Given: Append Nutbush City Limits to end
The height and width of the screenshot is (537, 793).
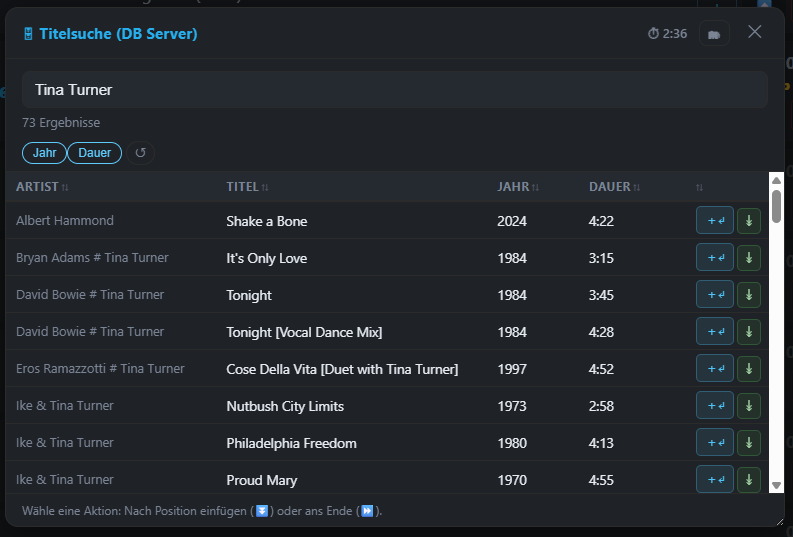Looking at the screenshot, I should [749, 406].
